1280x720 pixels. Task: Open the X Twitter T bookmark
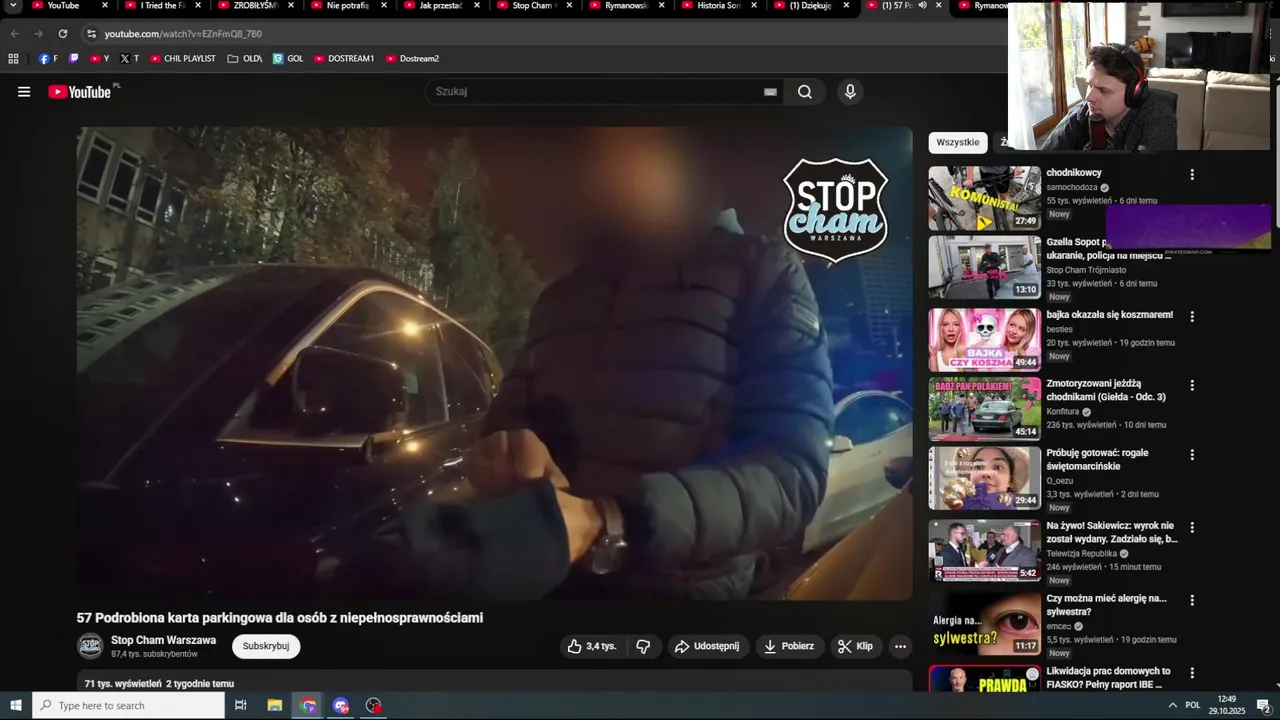[130, 59]
